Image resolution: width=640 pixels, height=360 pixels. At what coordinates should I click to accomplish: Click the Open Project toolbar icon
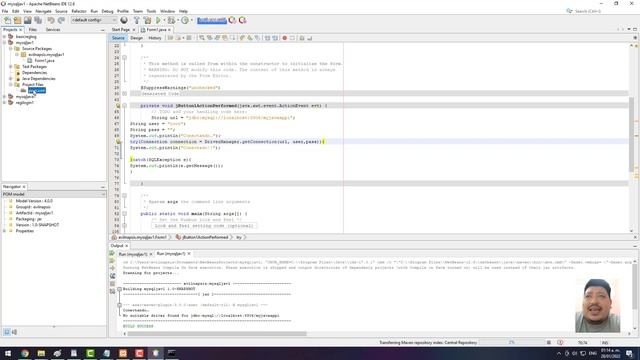(x=27, y=20)
